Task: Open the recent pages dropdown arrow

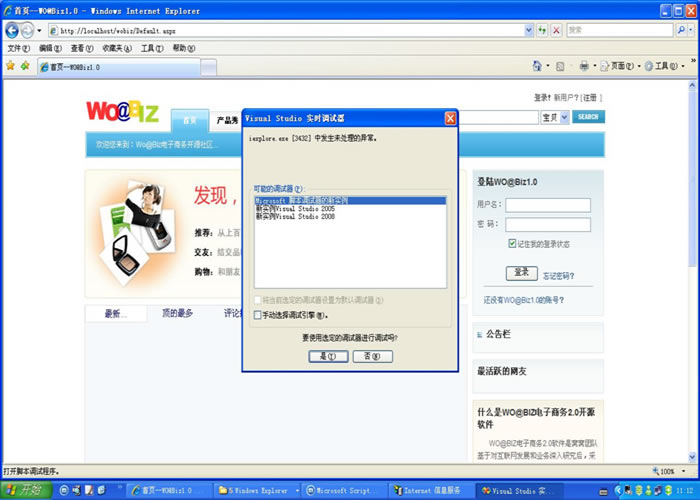Action: pos(39,30)
